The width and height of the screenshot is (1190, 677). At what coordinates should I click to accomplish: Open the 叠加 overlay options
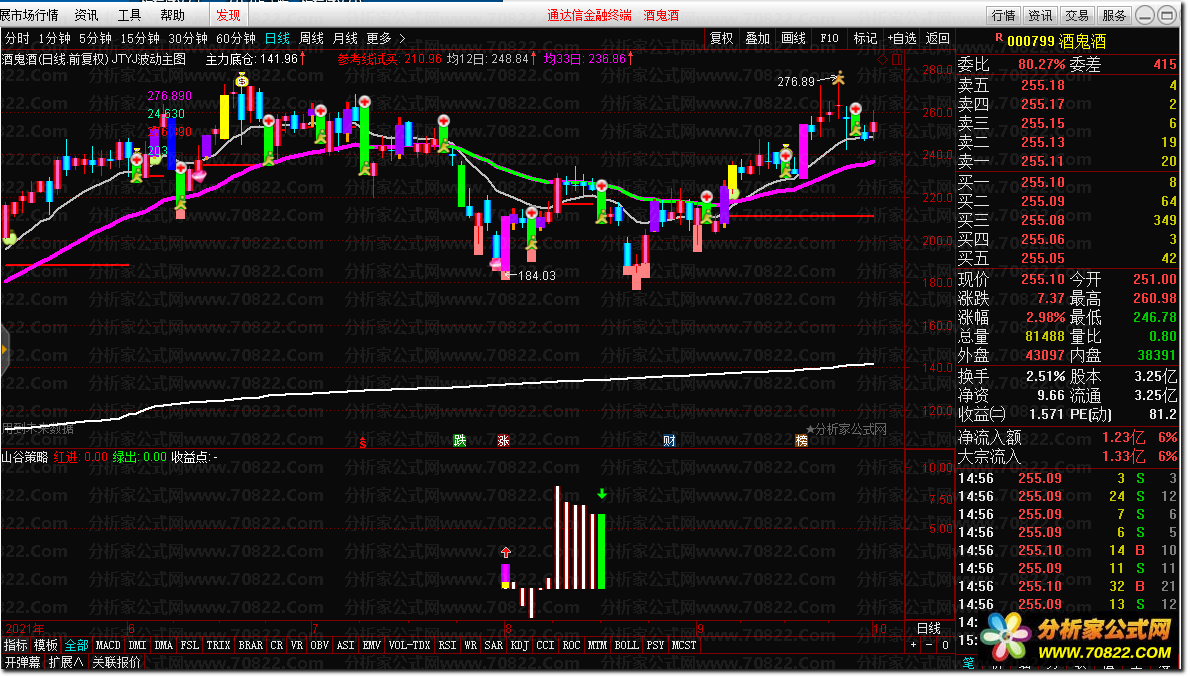tap(757, 39)
